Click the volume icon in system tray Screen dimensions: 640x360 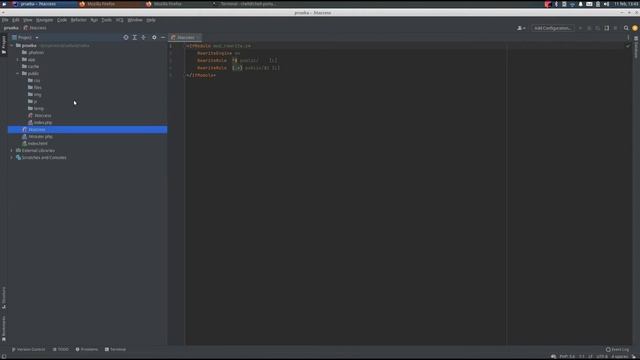pos(606,4)
